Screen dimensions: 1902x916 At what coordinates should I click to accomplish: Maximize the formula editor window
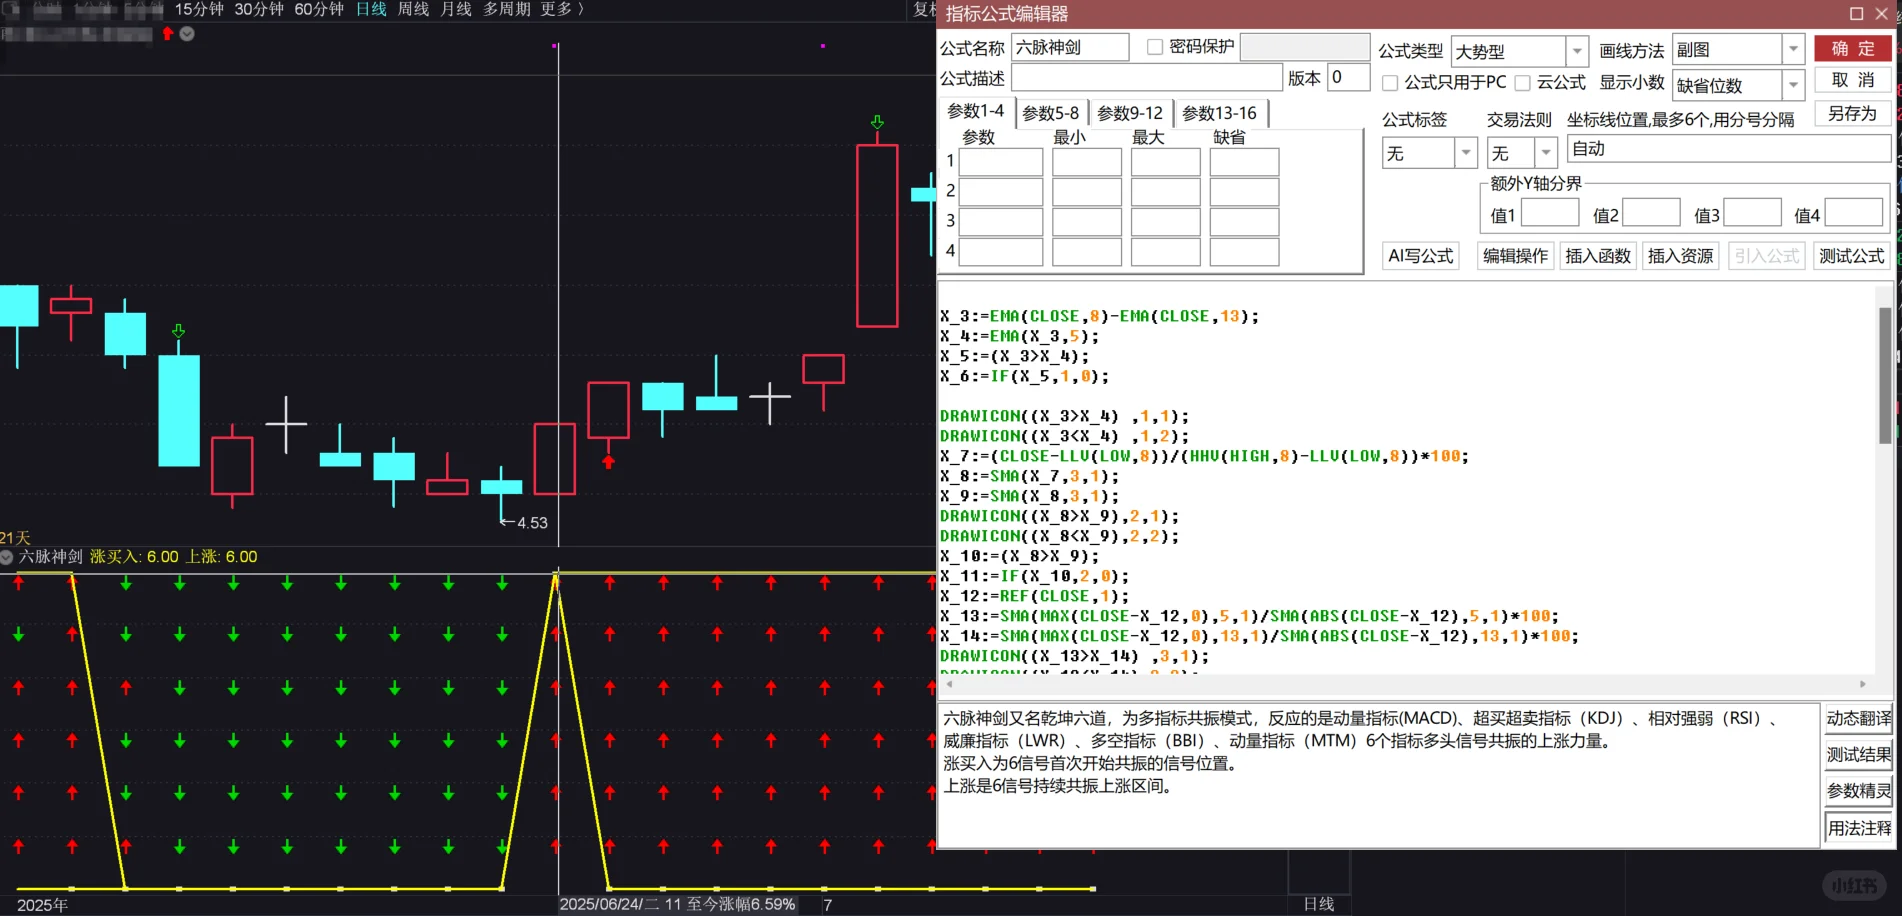click(1856, 13)
